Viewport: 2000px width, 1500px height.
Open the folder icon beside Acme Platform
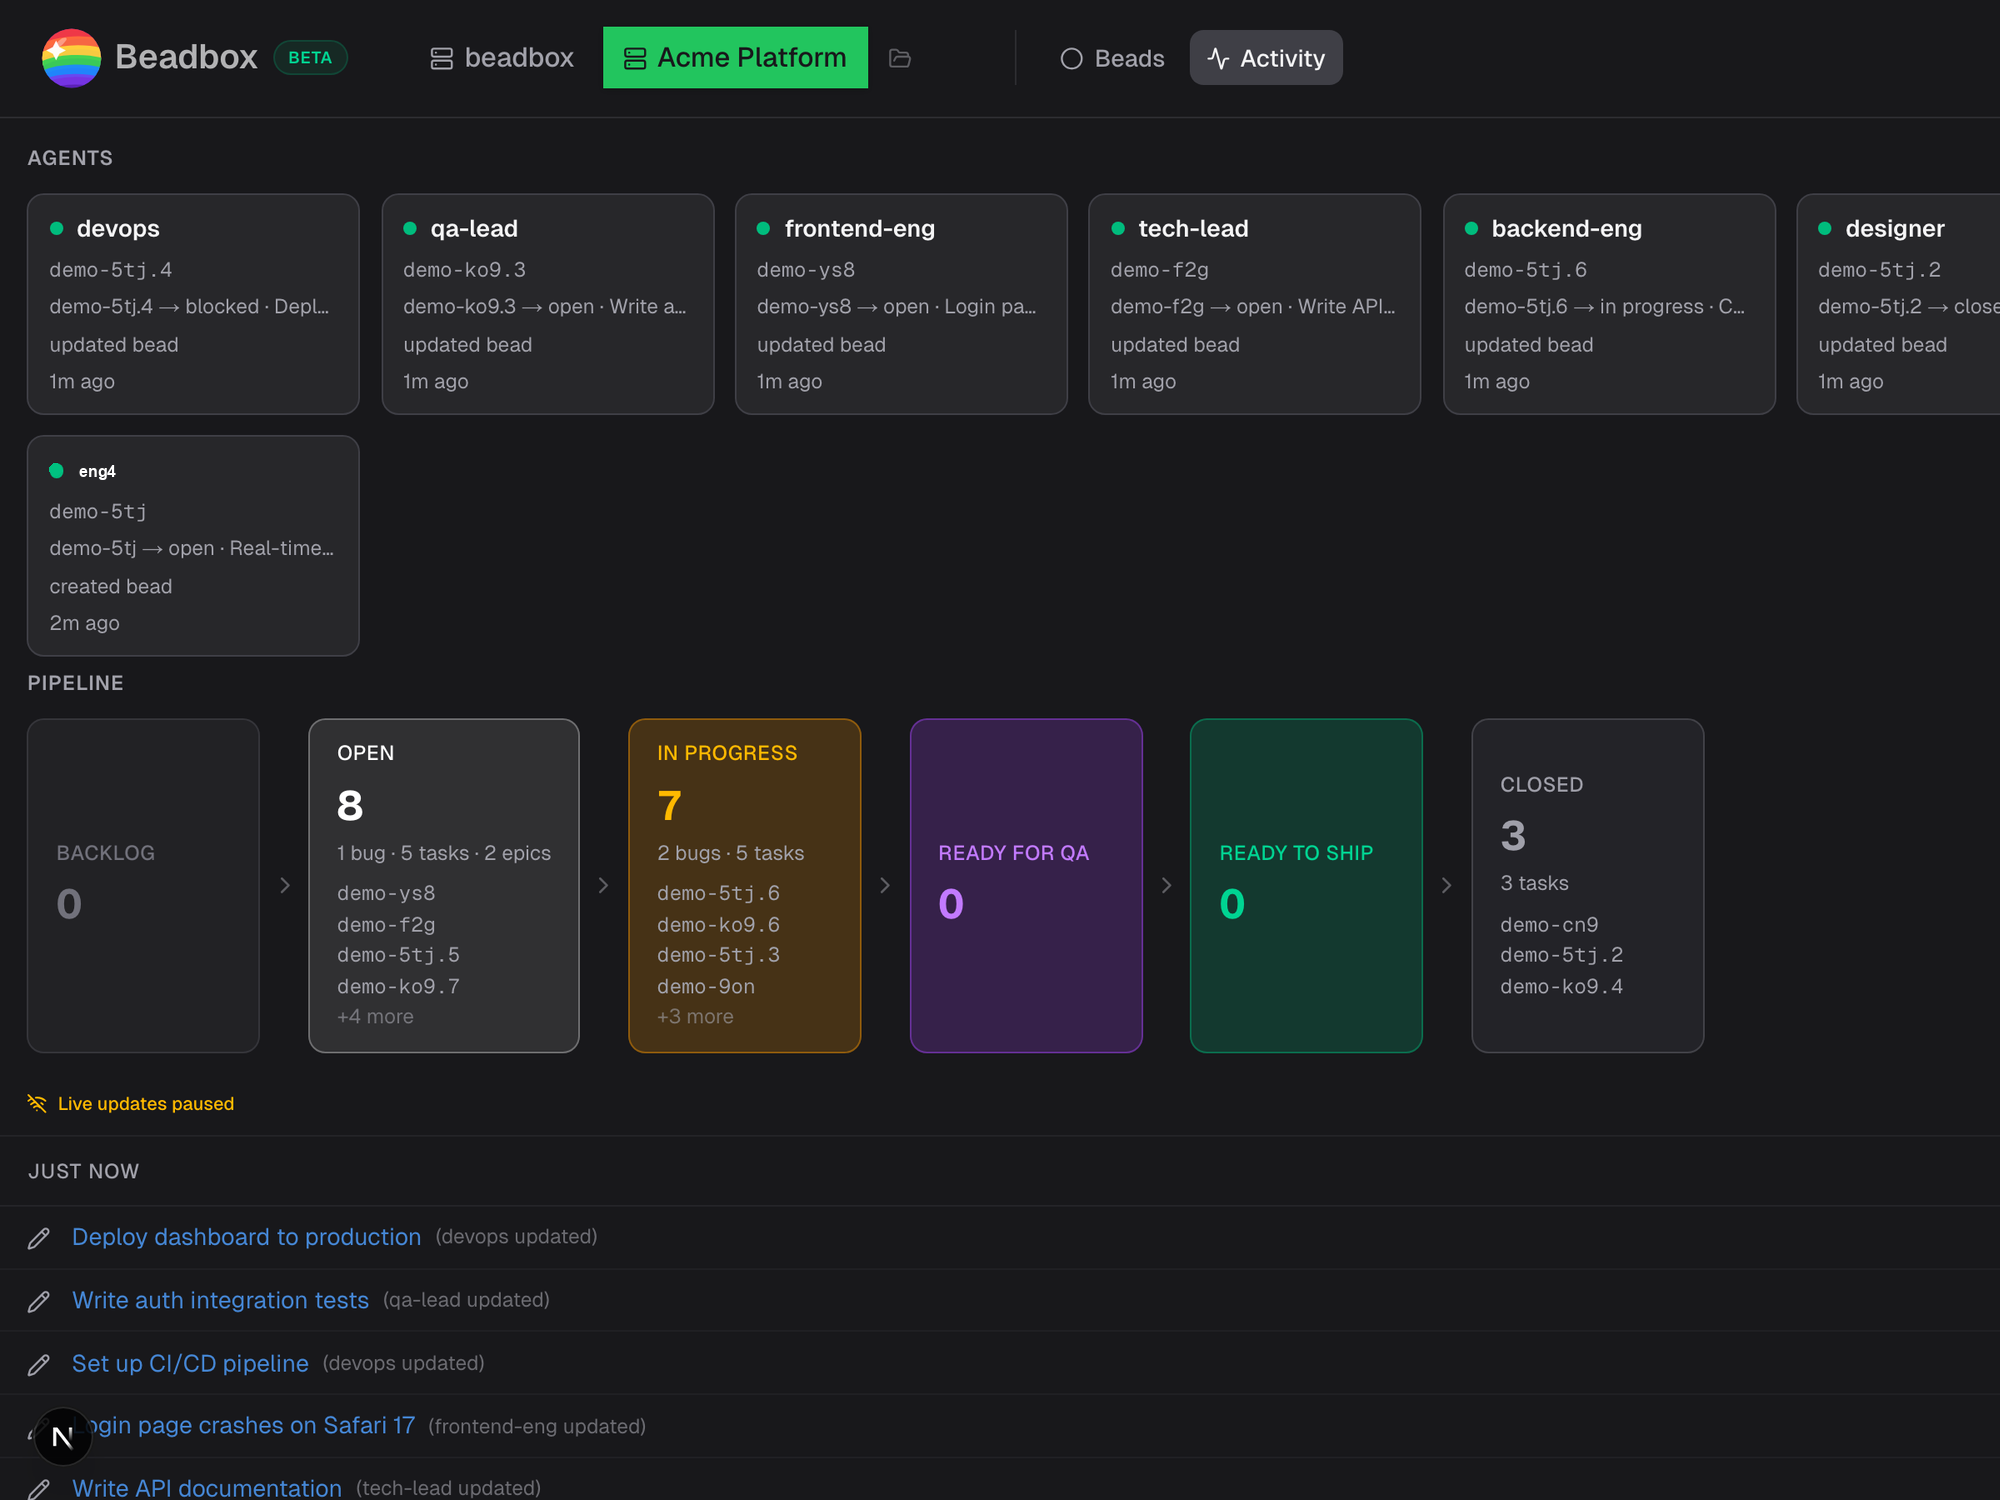click(x=899, y=58)
